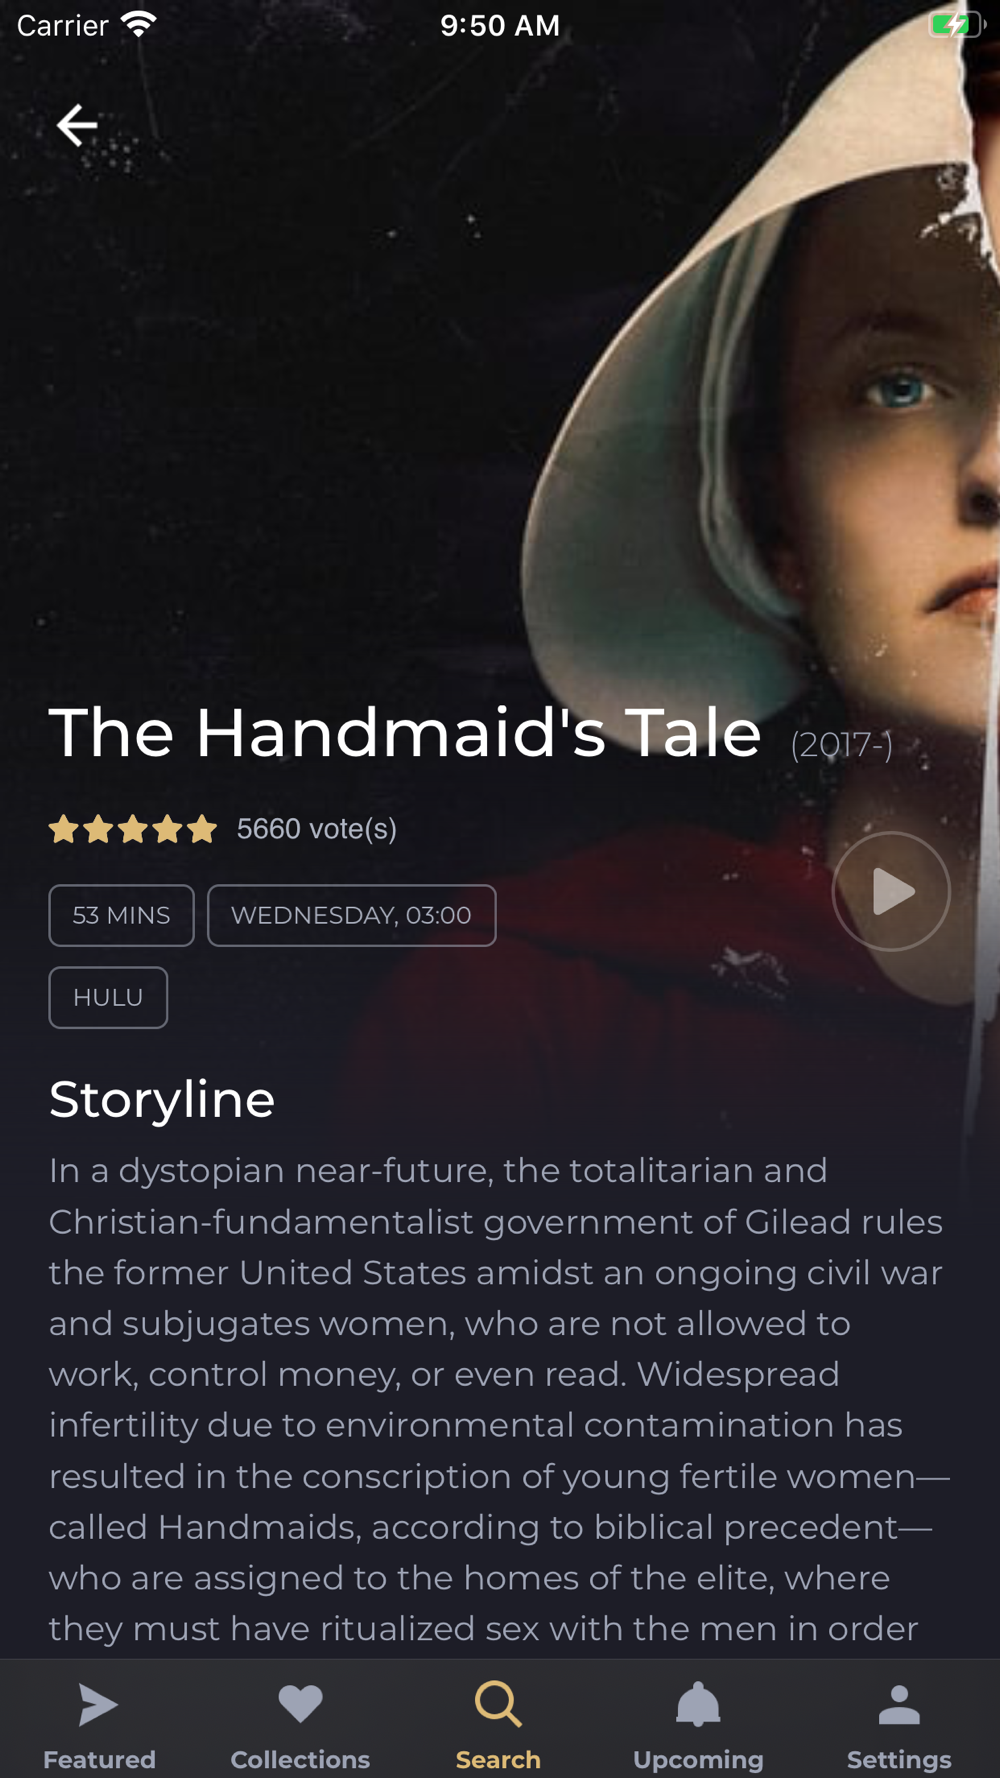Select the HULU network tag
1000x1778 pixels.
click(108, 997)
